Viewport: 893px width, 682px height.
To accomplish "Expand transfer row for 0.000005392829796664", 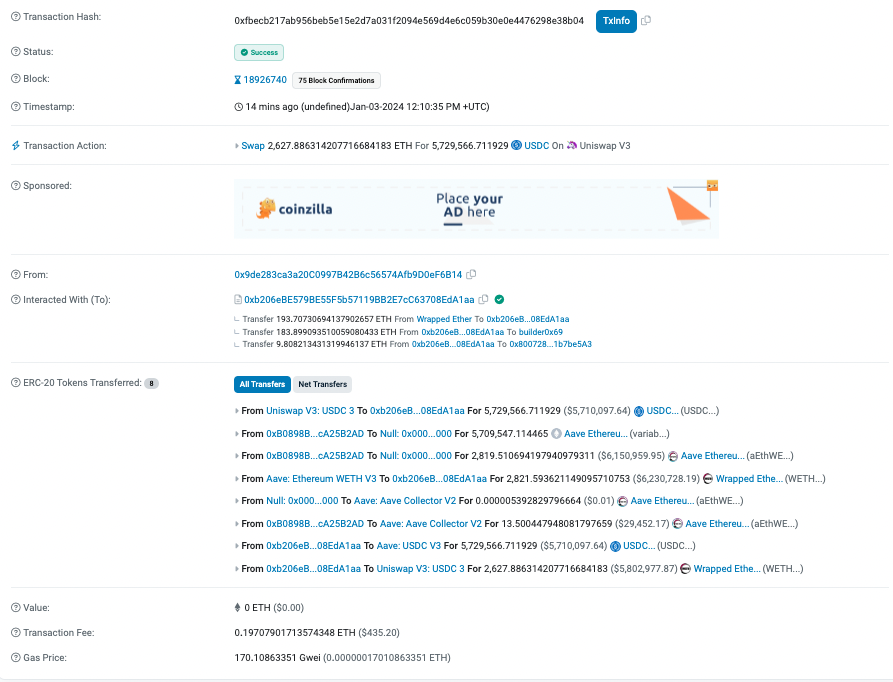I will click(237, 501).
